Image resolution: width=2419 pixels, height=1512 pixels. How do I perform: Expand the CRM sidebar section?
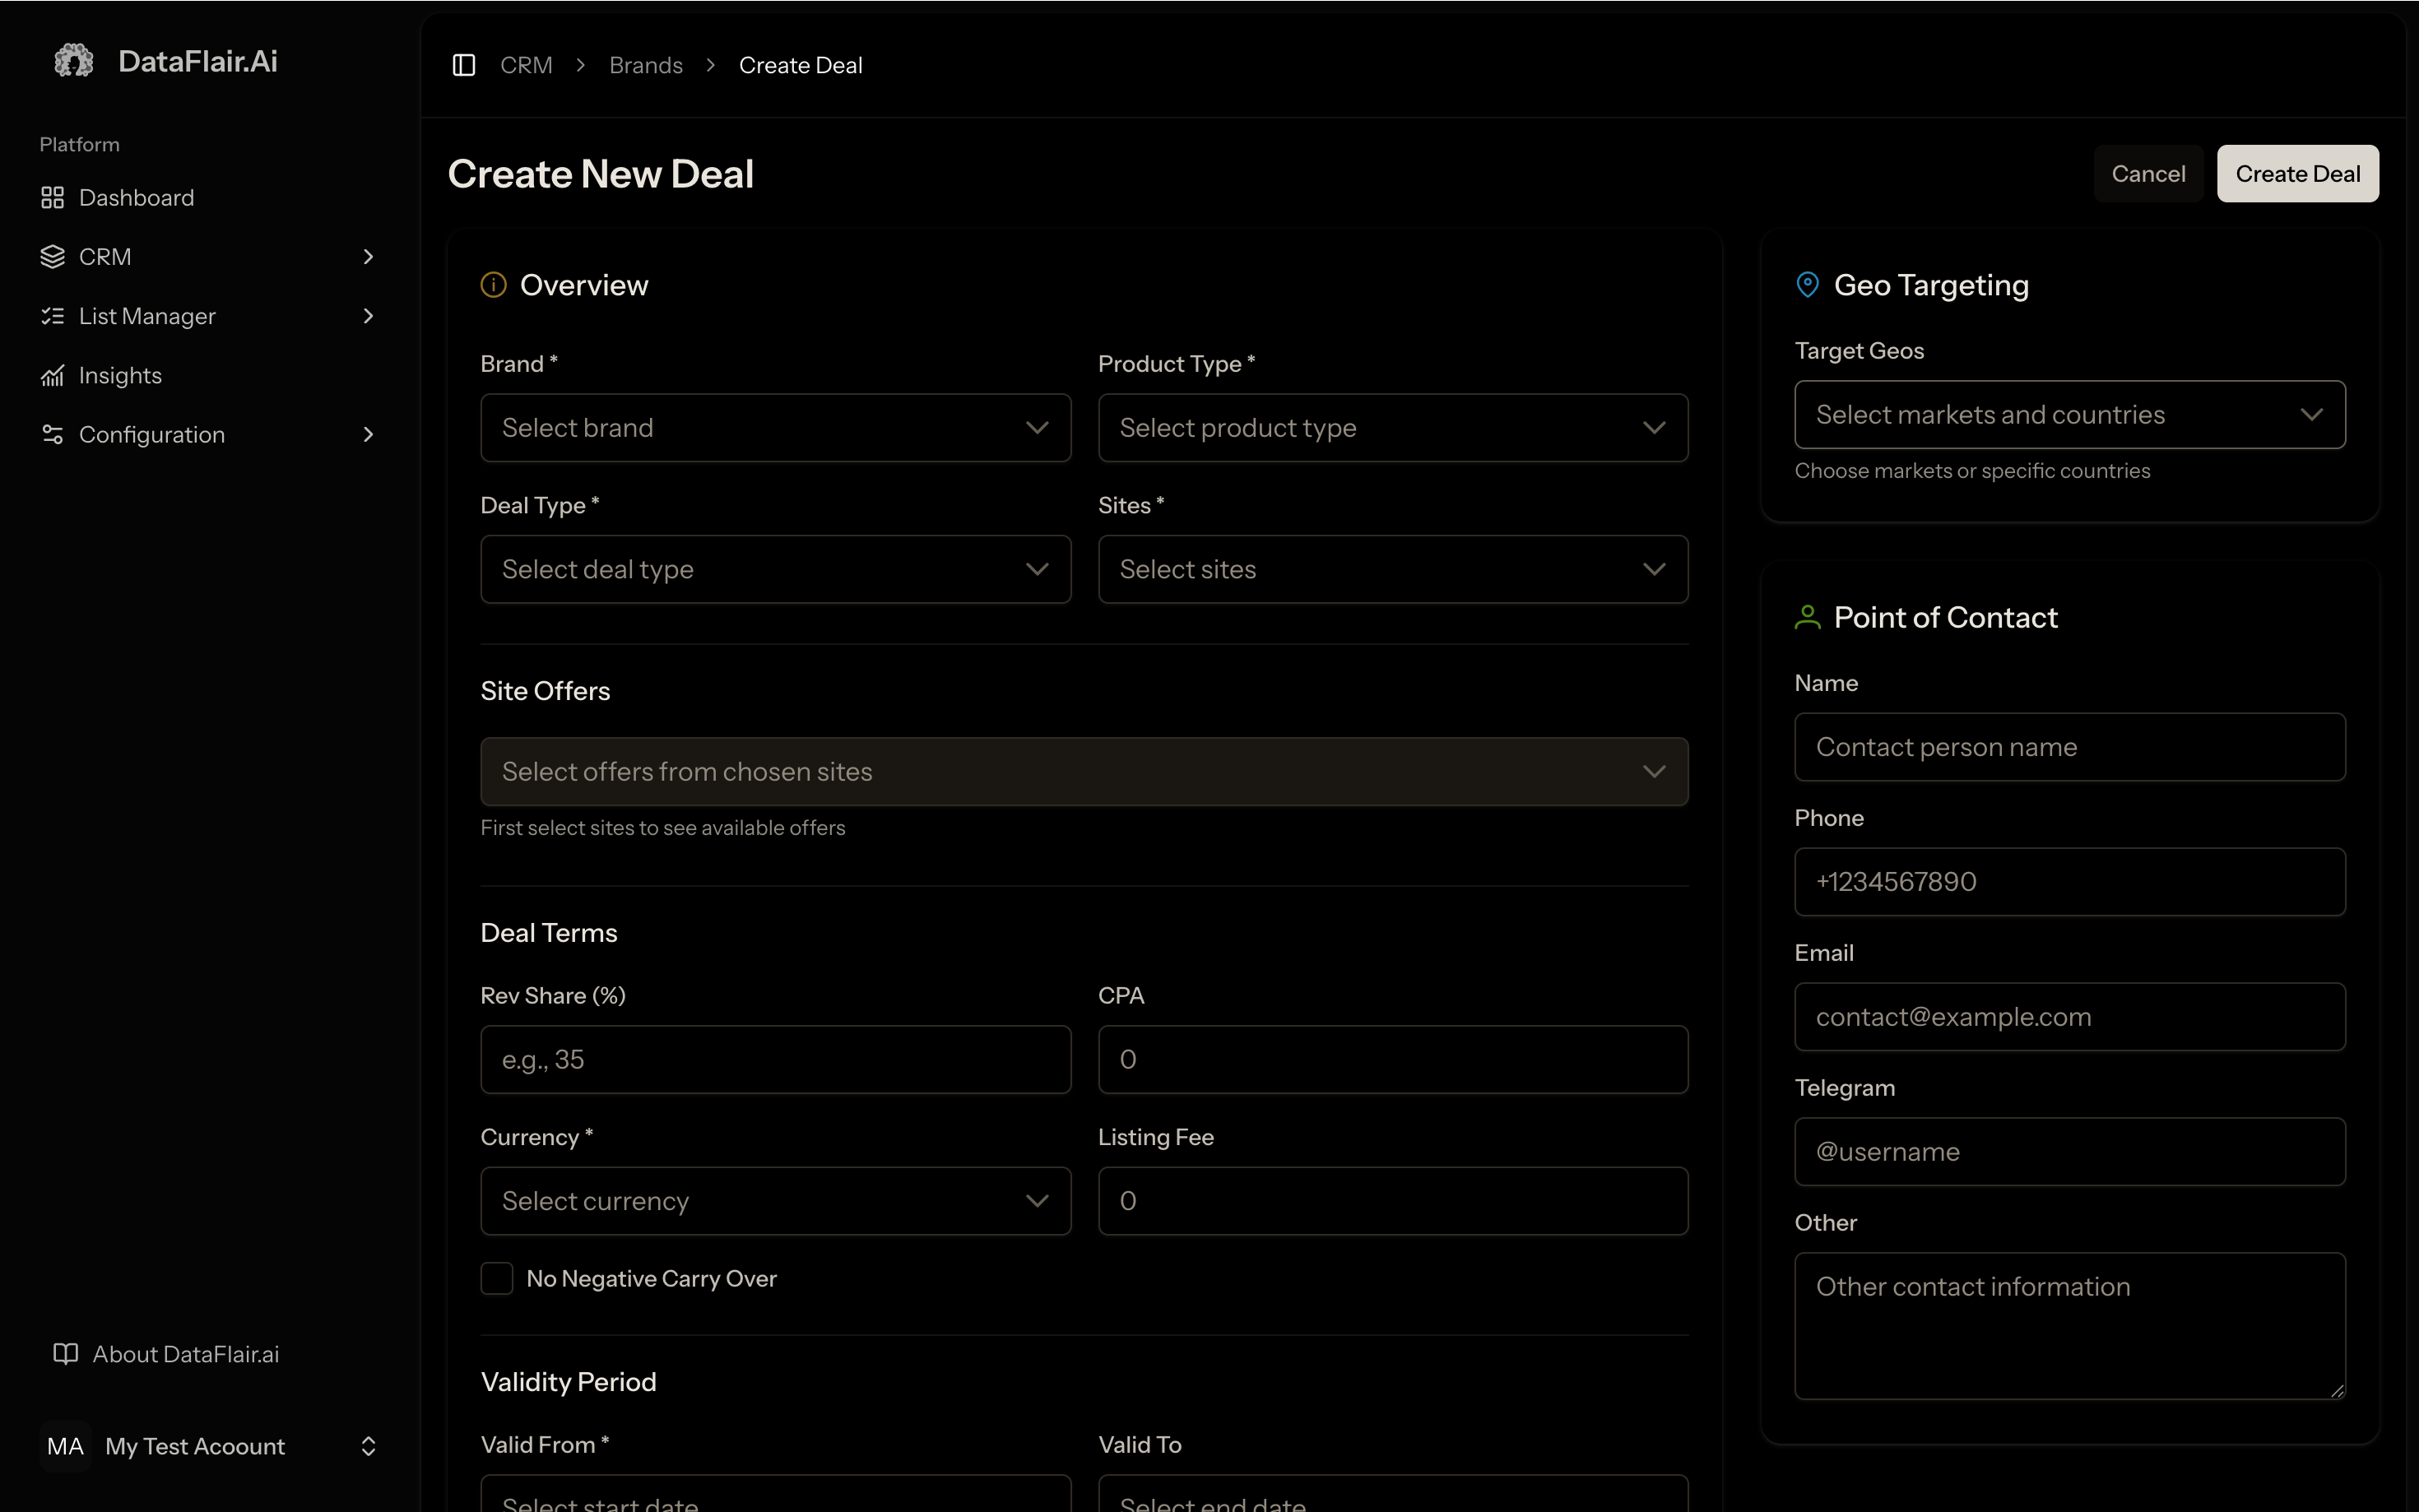[x=368, y=257]
